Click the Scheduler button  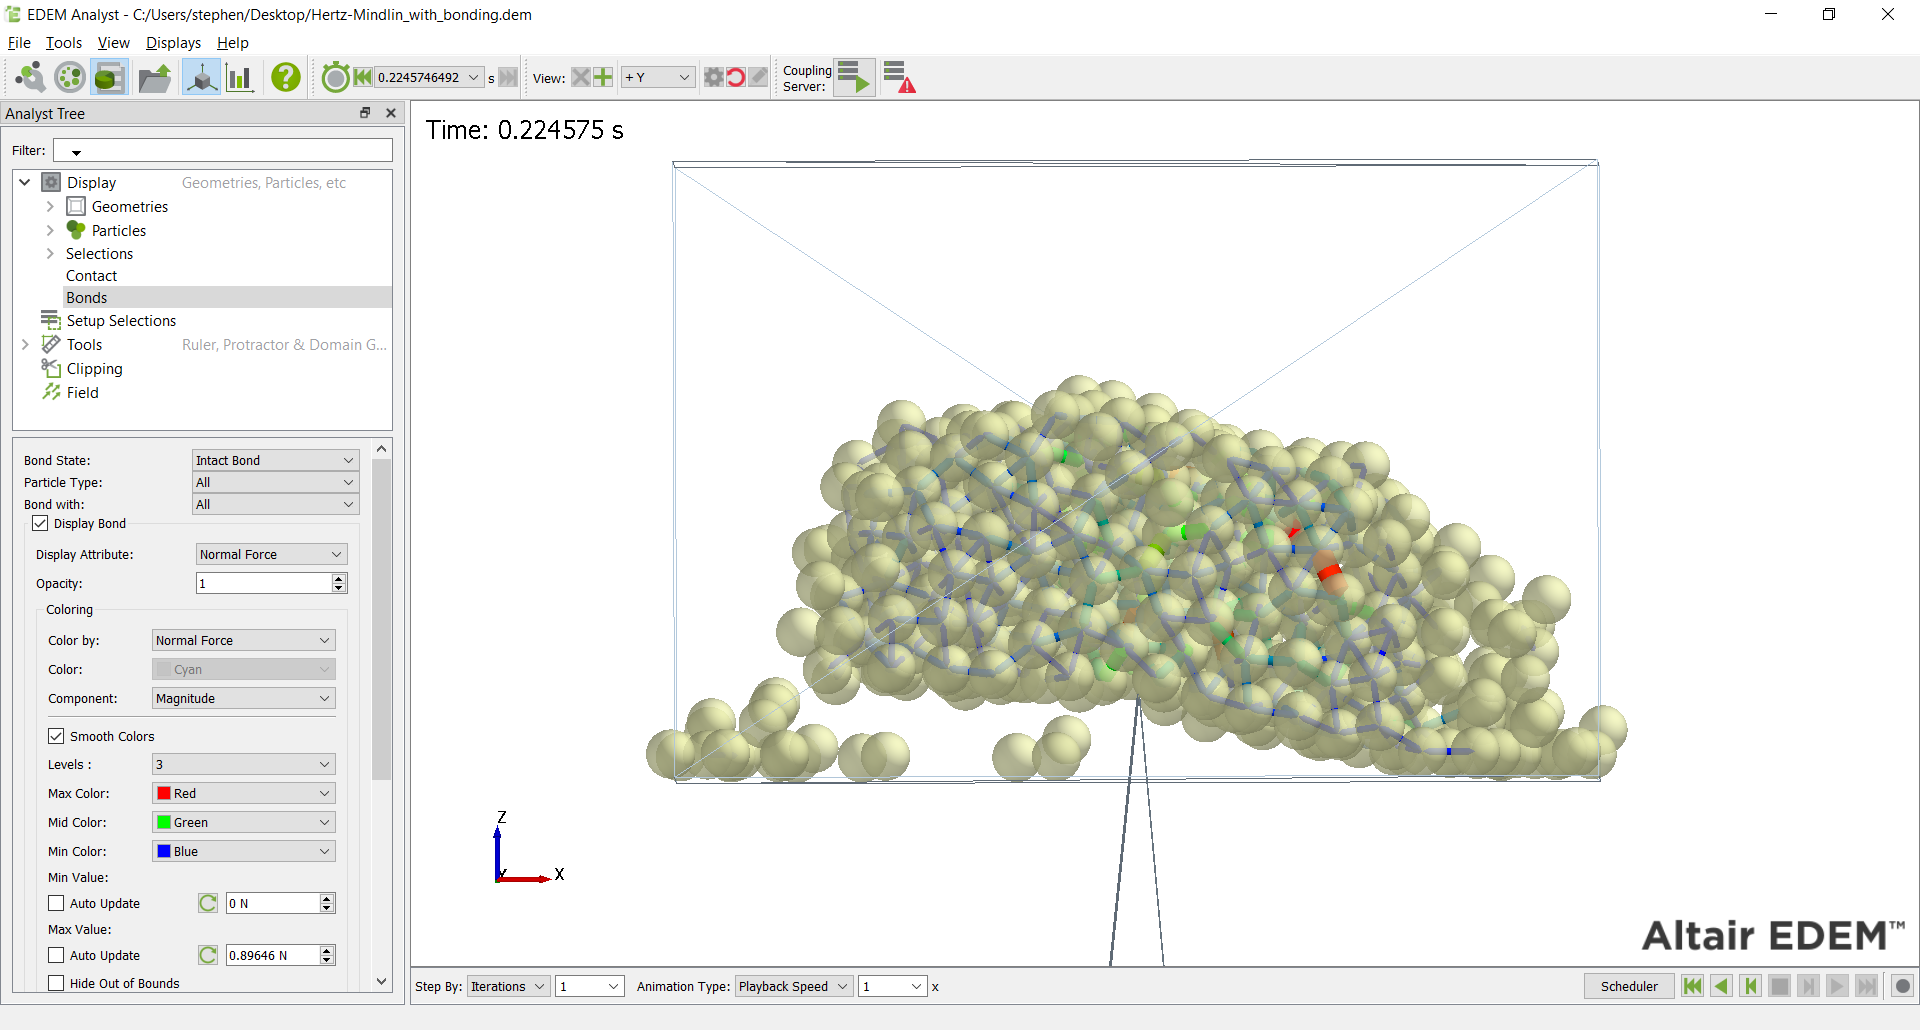point(1628,986)
